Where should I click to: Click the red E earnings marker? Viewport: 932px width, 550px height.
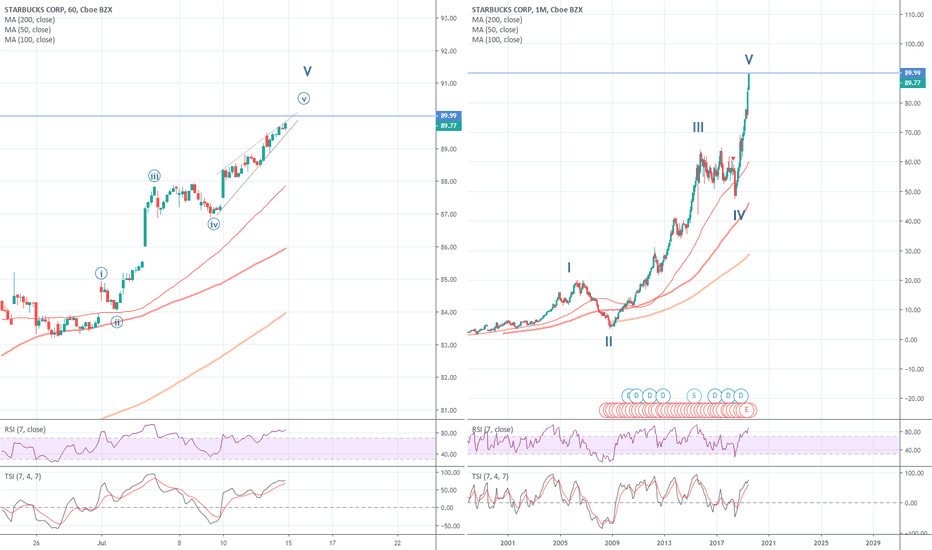(x=747, y=410)
